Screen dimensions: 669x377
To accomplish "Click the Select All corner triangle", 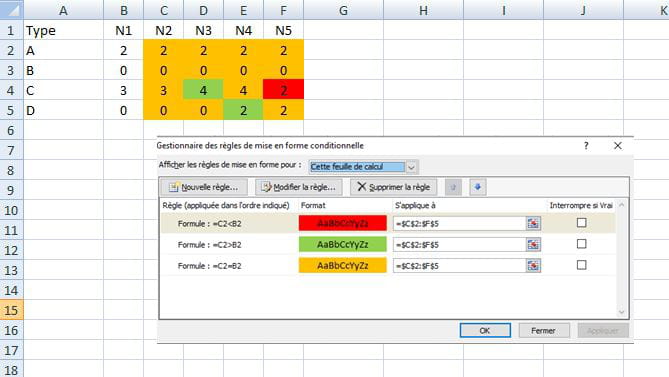I will pyautogui.click(x=12, y=9).
